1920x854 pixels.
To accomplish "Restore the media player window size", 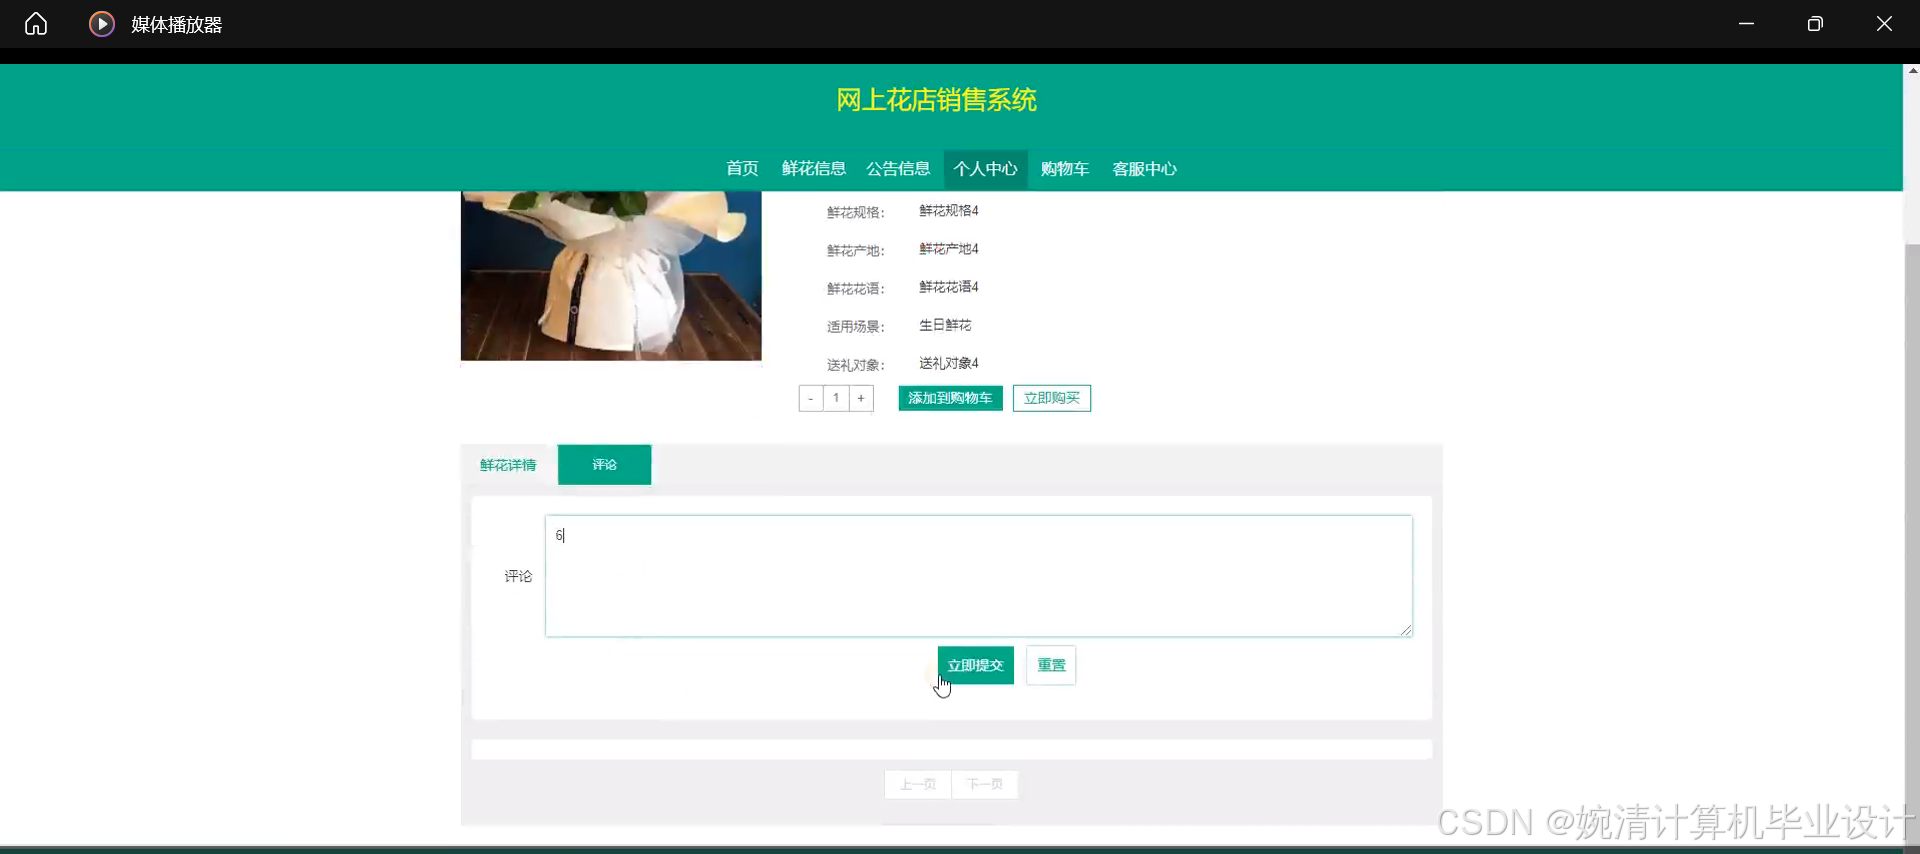I will click(1815, 24).
